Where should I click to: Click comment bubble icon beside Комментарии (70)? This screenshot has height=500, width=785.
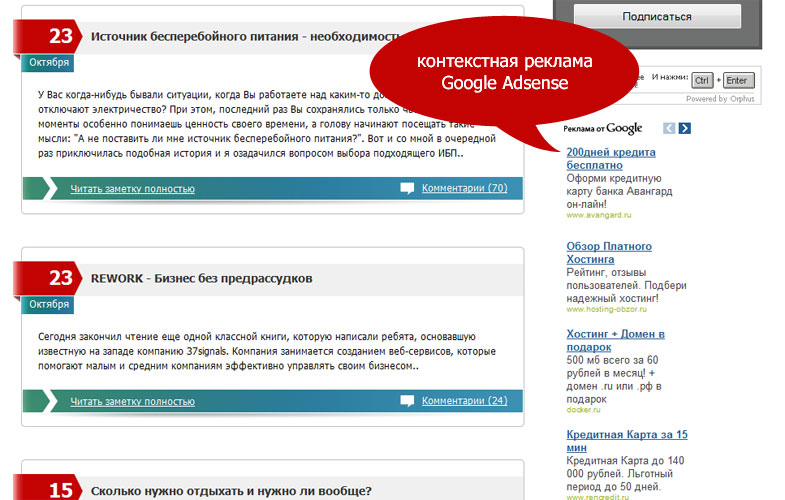[x=407, y=189]
